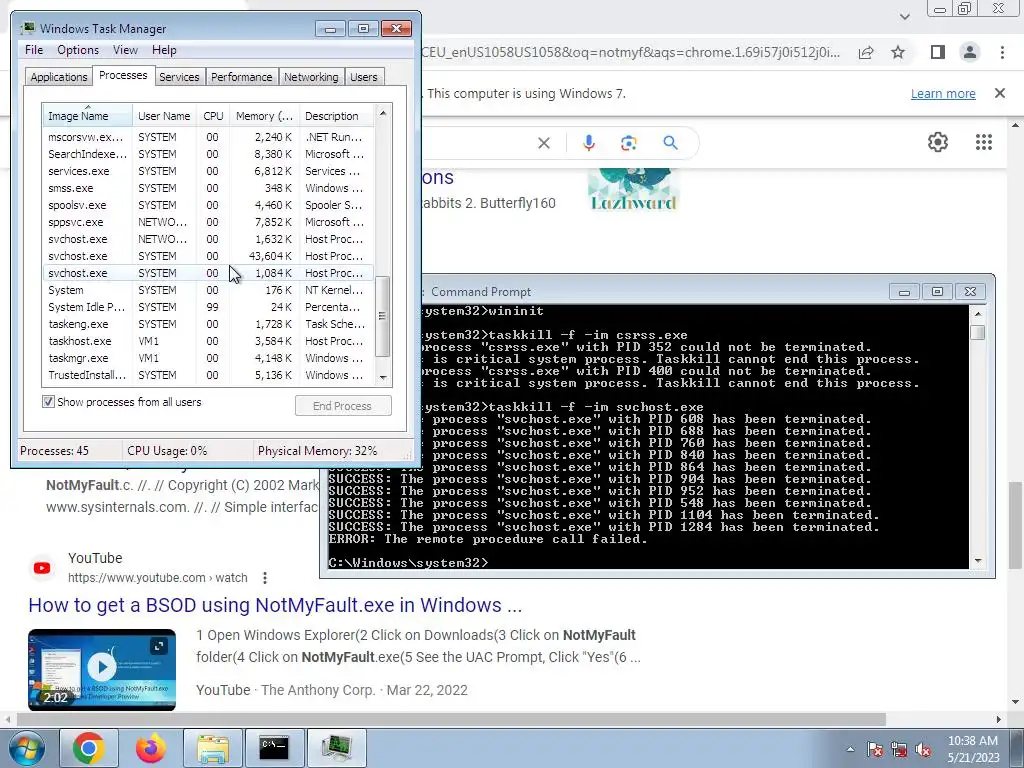Sort by the User Name column header
This screenshot has height=768, width=1024.
click(164, 116)
